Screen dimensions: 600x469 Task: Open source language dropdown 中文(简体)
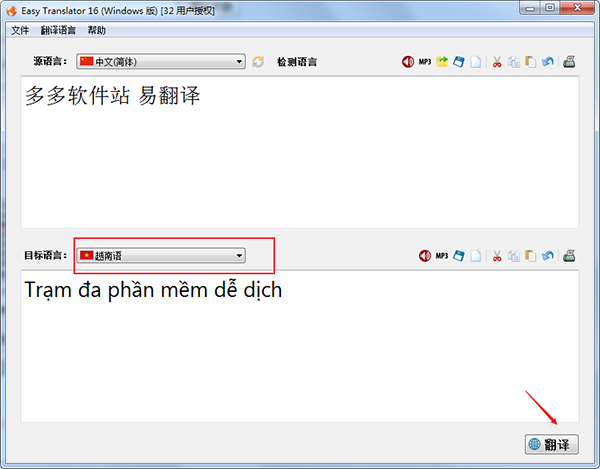click(161, 62)
